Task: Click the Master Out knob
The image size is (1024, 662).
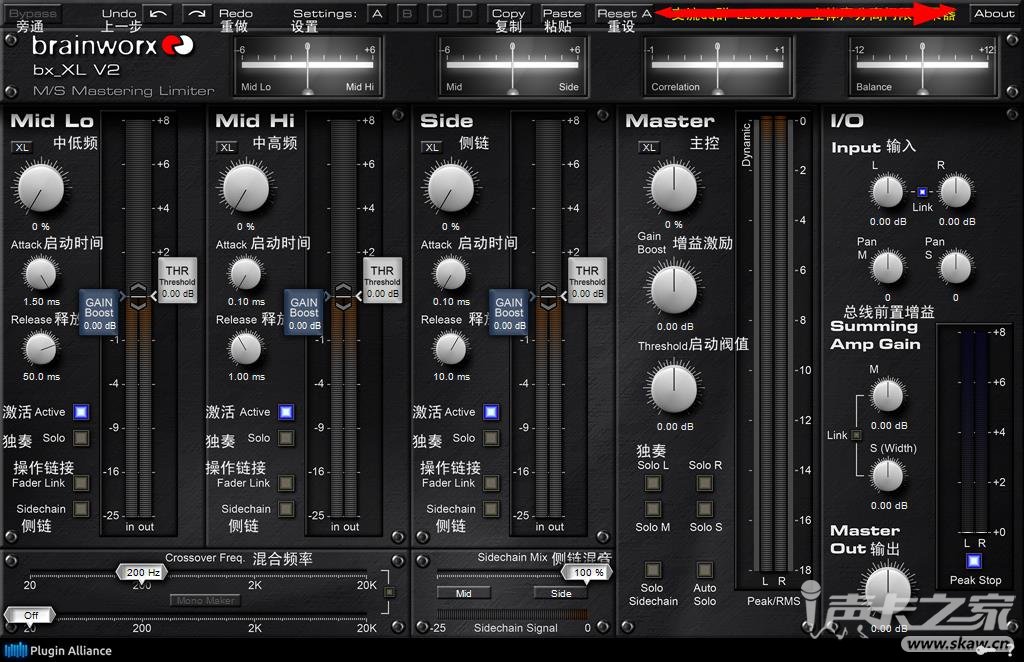Action: tap(888, 591)
